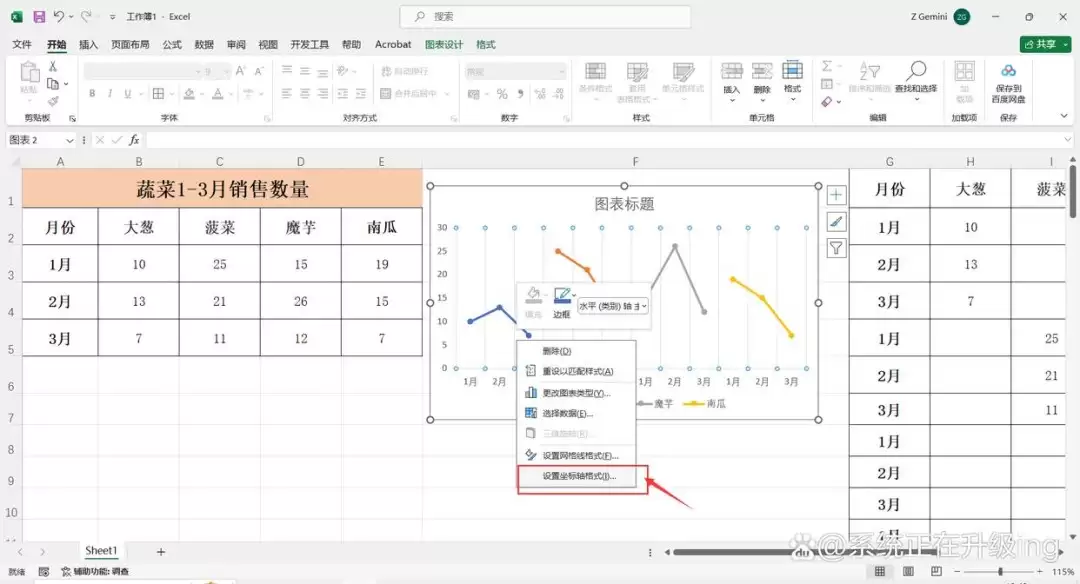Click the macro record icon in status bar
This screenshot has width=1080, height=584.
(44, 572)
